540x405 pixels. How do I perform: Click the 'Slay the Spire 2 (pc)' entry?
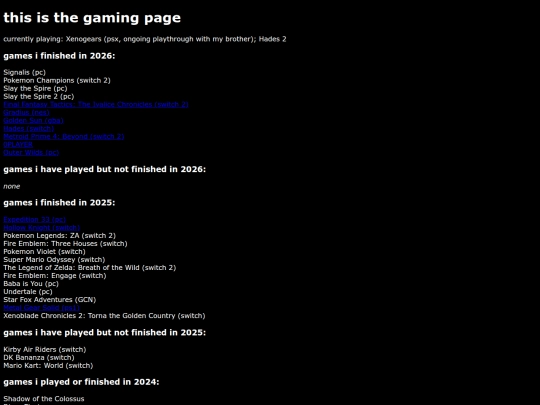pos(39,96)
